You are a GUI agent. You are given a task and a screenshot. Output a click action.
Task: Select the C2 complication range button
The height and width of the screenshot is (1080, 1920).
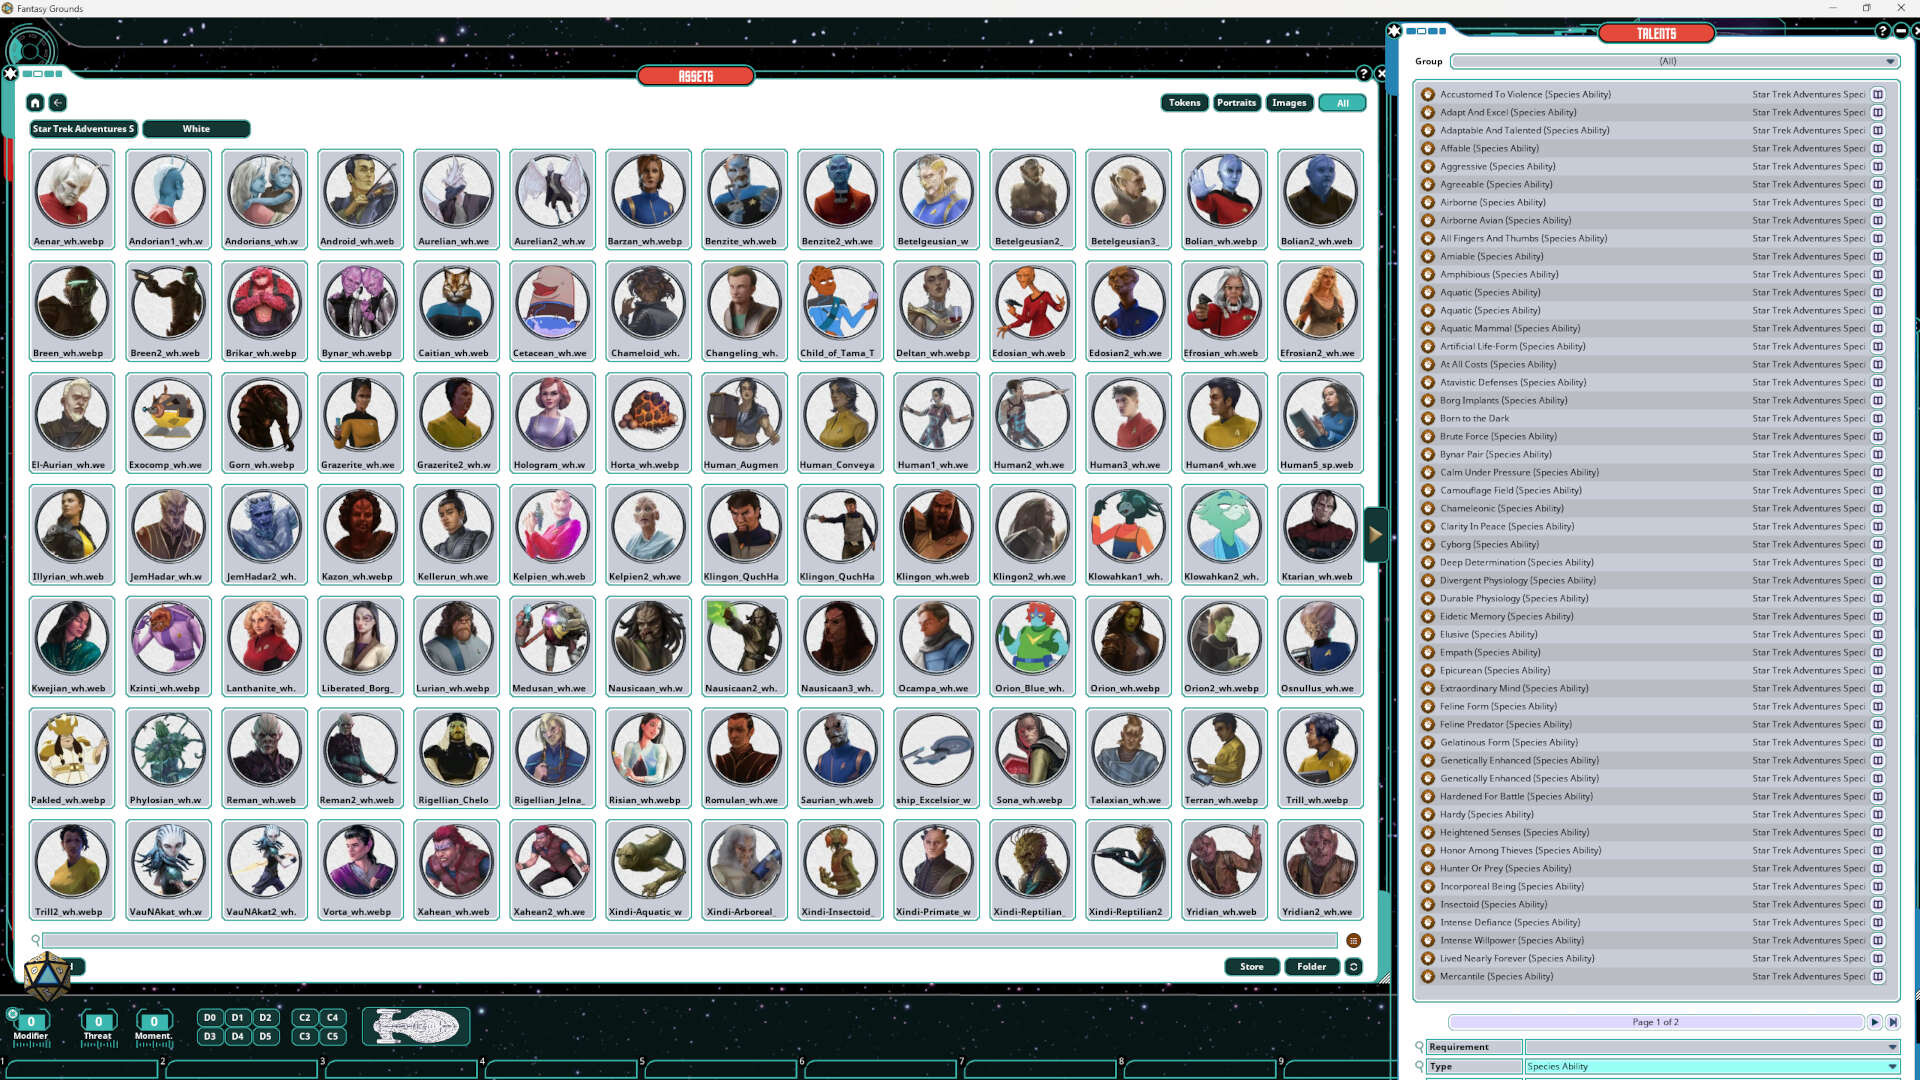click(305, 1018)
